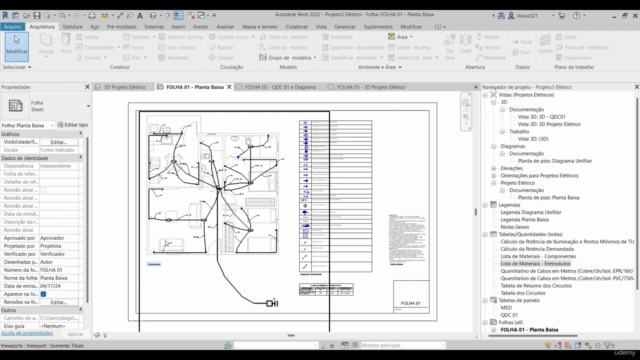Expand Orientações para Projetos Elétricos node

coord(493,176)
